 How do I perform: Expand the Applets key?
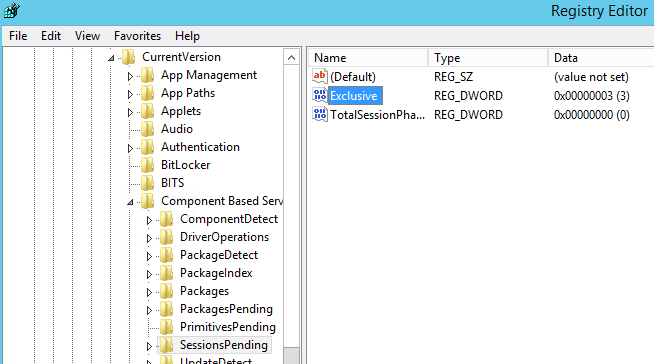pos(130,112)
